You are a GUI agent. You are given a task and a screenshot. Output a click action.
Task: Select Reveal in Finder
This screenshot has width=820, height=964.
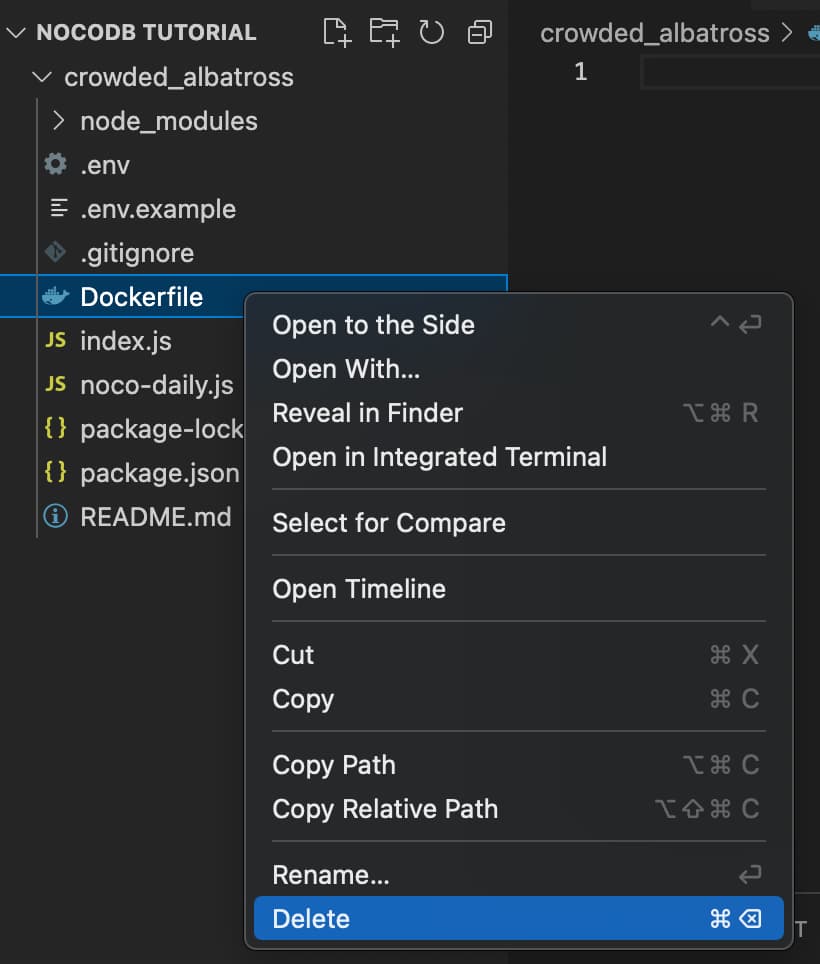point(519,413)
